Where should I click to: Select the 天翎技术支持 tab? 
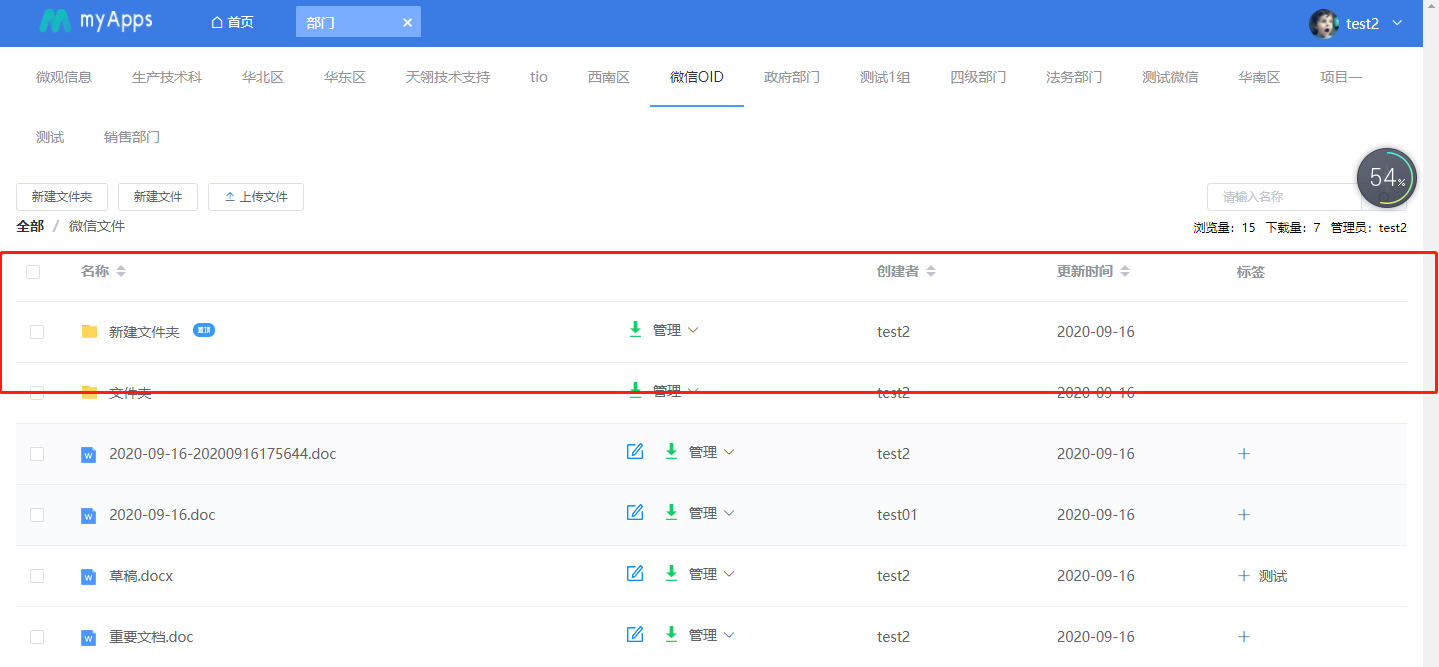coord(448,77)
